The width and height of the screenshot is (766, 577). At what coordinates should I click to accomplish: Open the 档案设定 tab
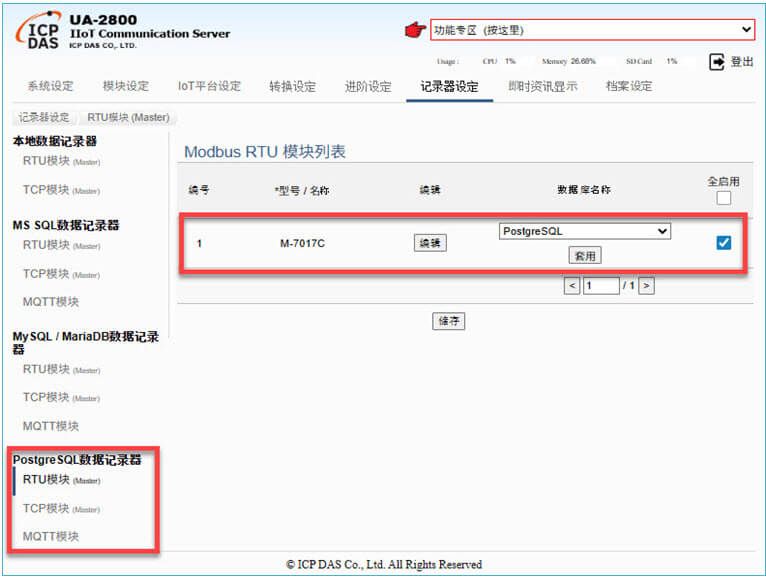629,86
